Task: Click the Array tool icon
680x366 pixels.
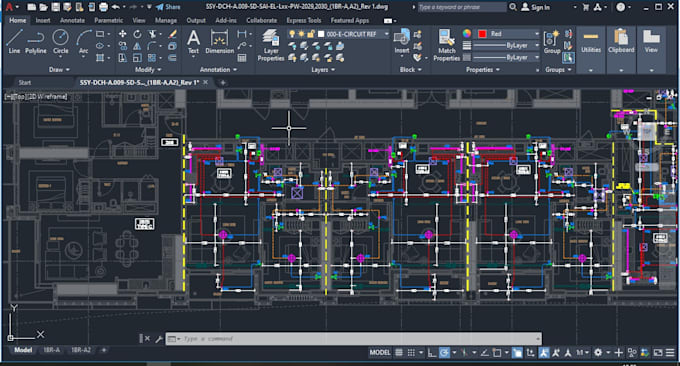Action: (x=152, y=58)
